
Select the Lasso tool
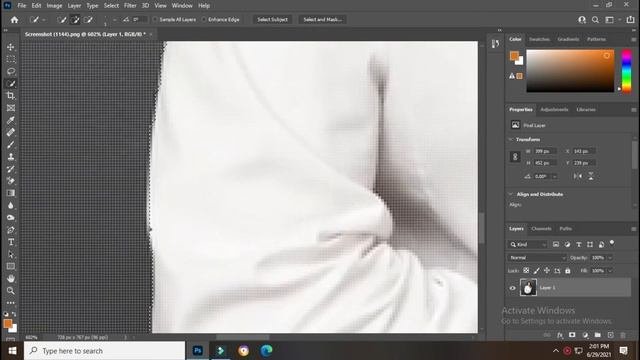[x=11, y=71]
